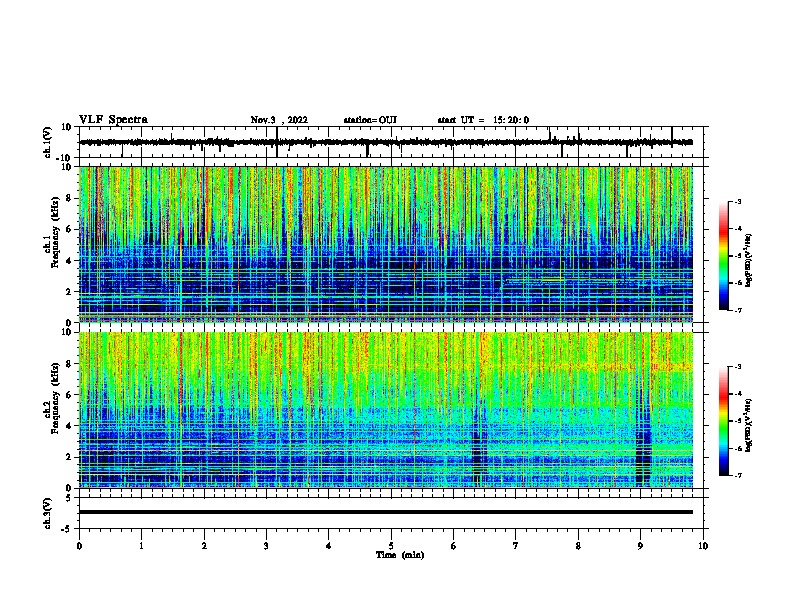Click time axis tick label "3"
The image size is (792, 612).
coord(266,546)
